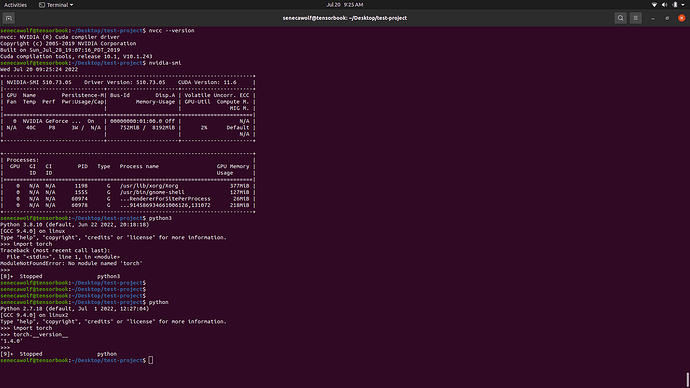The width and height of the screenshot is (690, 388).
Task: Click the volume speaker icon
Action: point(664,5)
